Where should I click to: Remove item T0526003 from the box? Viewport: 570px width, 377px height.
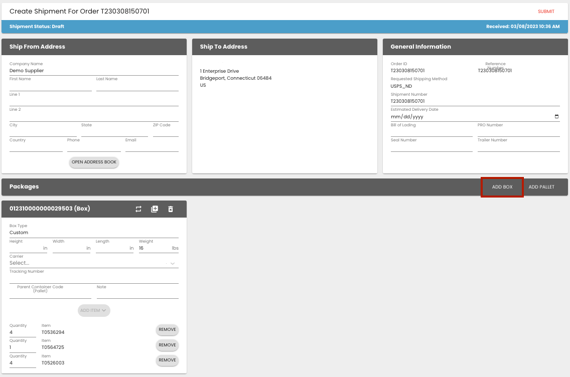pyautogui.click(x=167, y=360)
